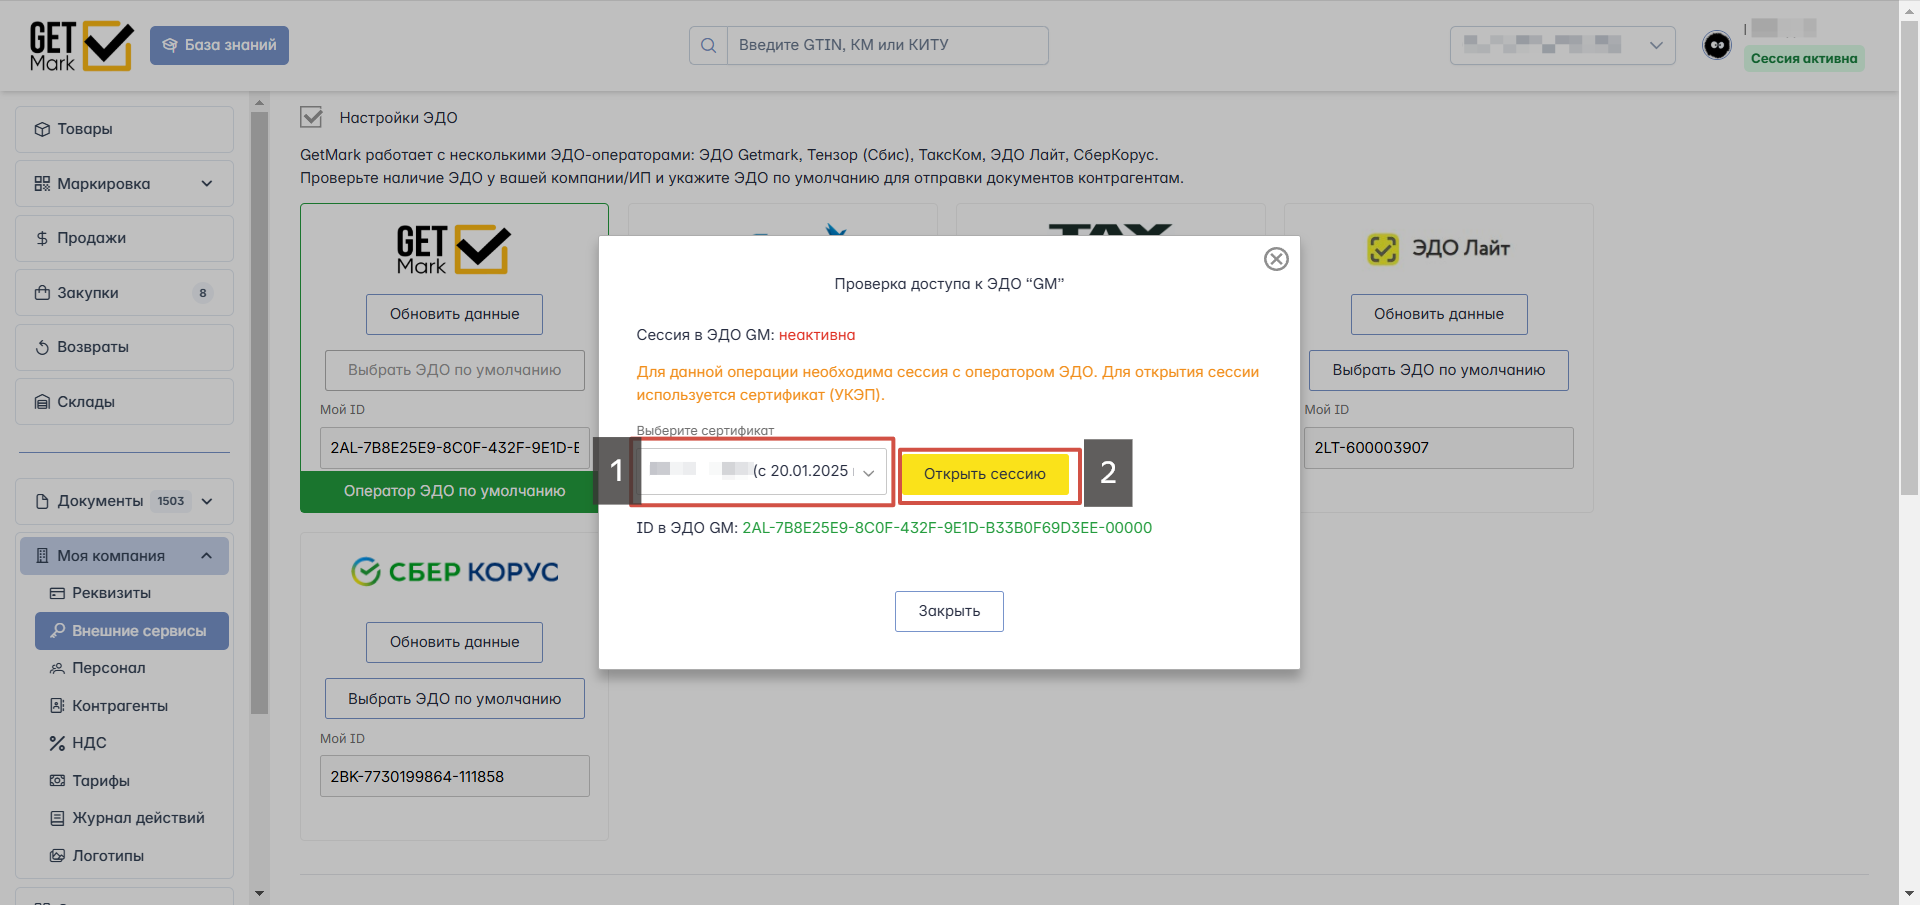Click the Продажи dollar icon

point(42,238)
